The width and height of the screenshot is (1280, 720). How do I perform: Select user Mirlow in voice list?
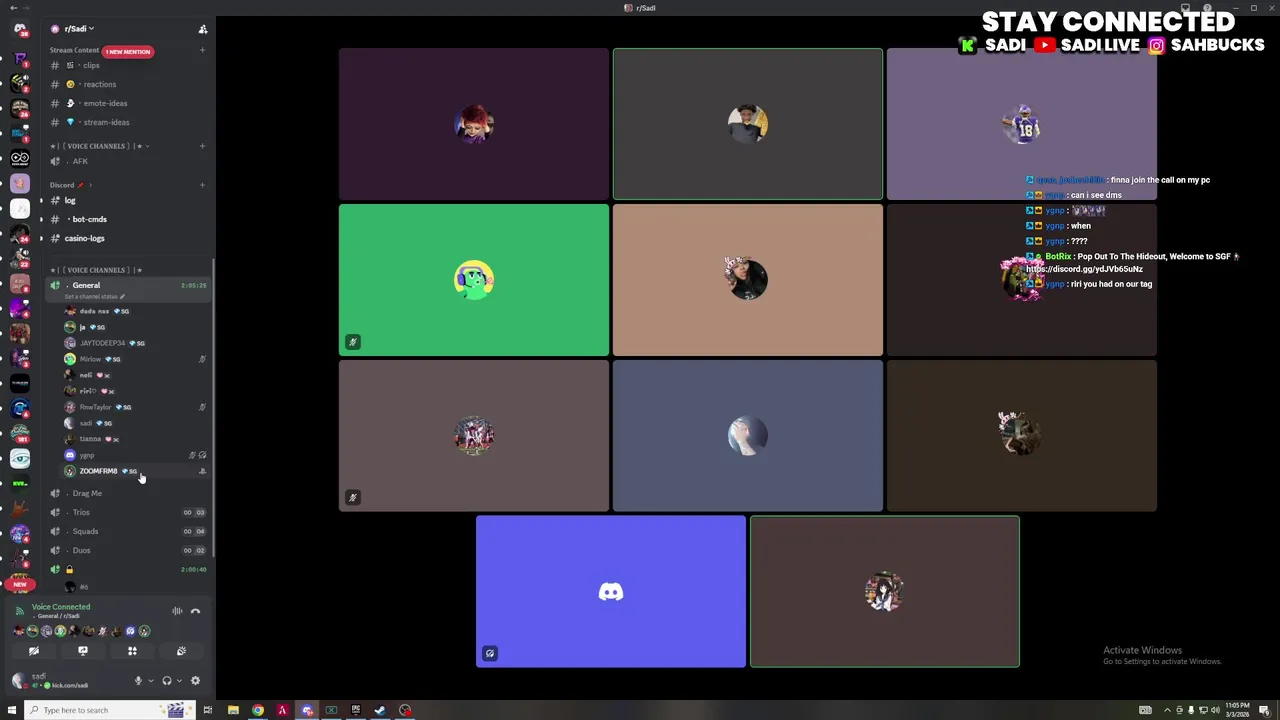135,359
